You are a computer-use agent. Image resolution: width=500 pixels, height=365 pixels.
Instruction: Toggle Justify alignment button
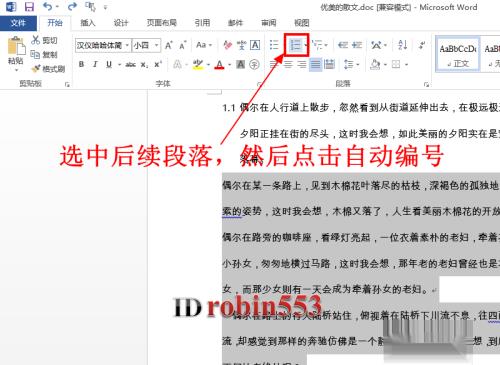click(x=315, y=64)
